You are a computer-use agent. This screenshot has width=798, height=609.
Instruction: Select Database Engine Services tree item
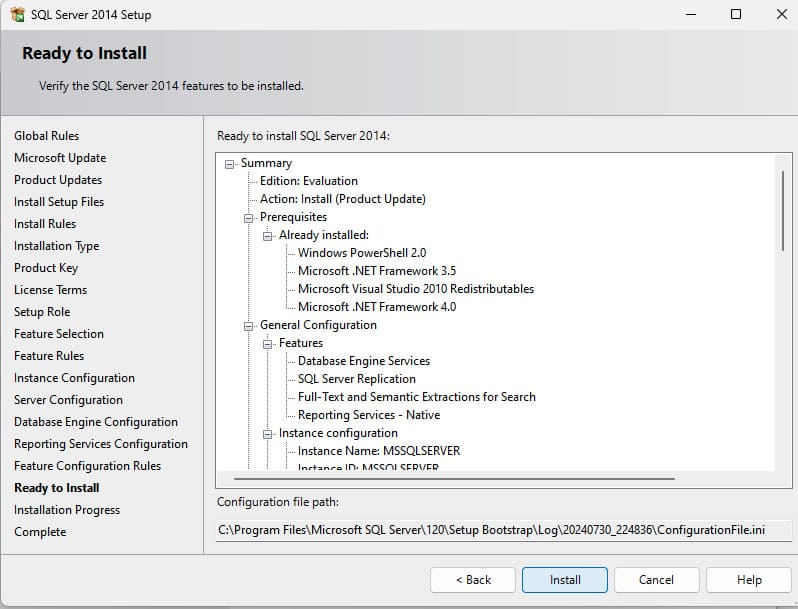tap(364, 361)
